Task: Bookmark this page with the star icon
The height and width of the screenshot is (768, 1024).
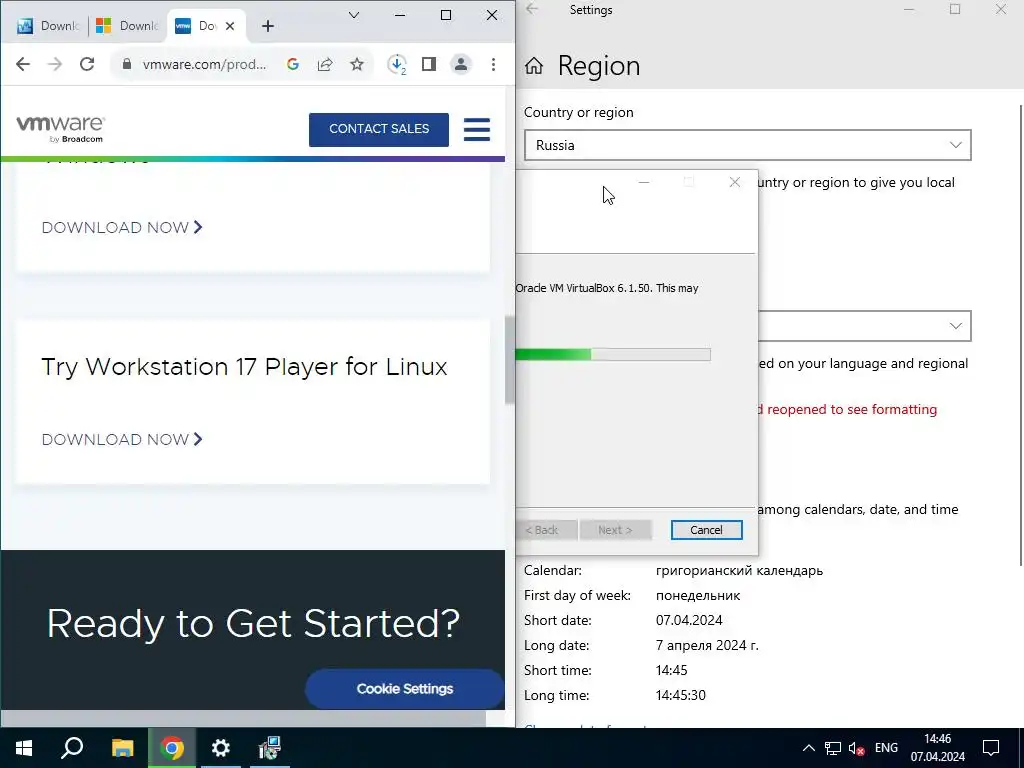Action: [x=357, y=64]
